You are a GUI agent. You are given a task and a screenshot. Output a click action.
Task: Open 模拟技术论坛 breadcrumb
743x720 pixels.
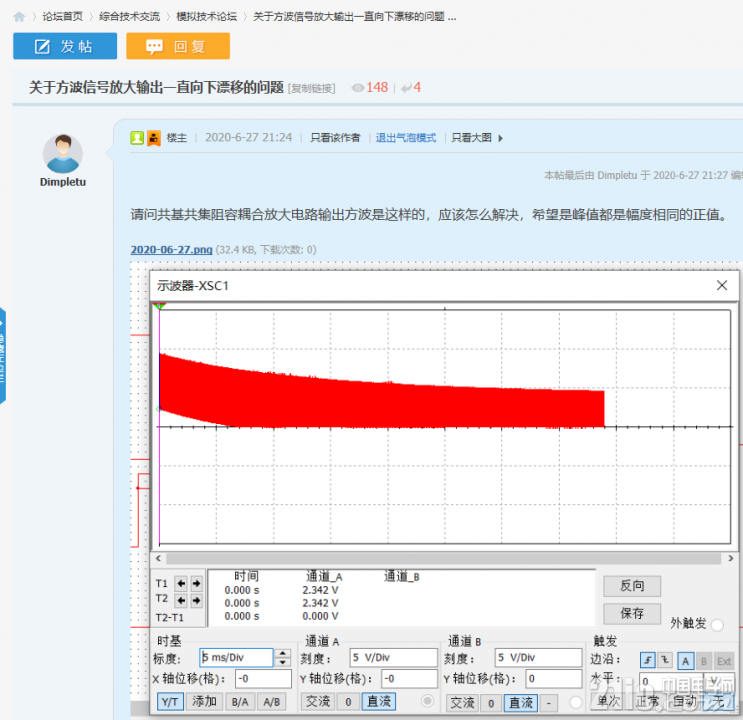[207, 17]
